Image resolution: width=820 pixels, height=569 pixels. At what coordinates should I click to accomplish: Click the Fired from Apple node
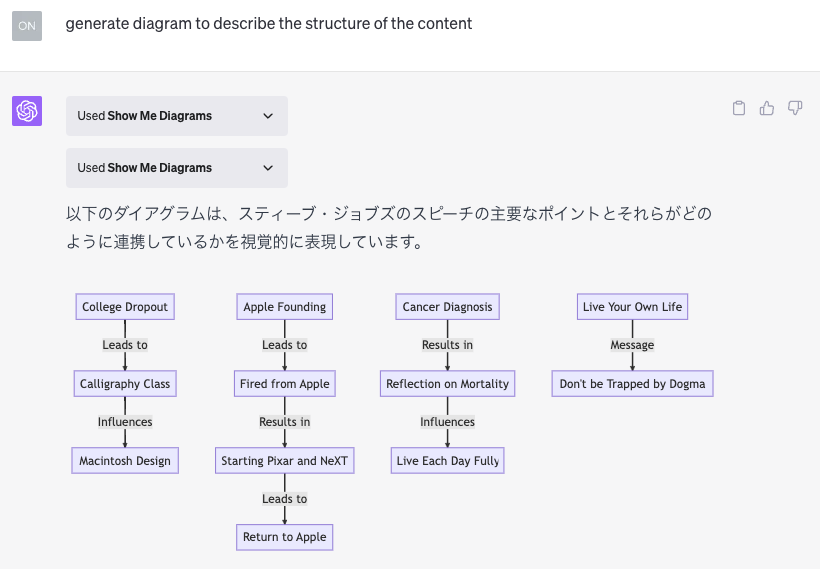coord(285,384)
